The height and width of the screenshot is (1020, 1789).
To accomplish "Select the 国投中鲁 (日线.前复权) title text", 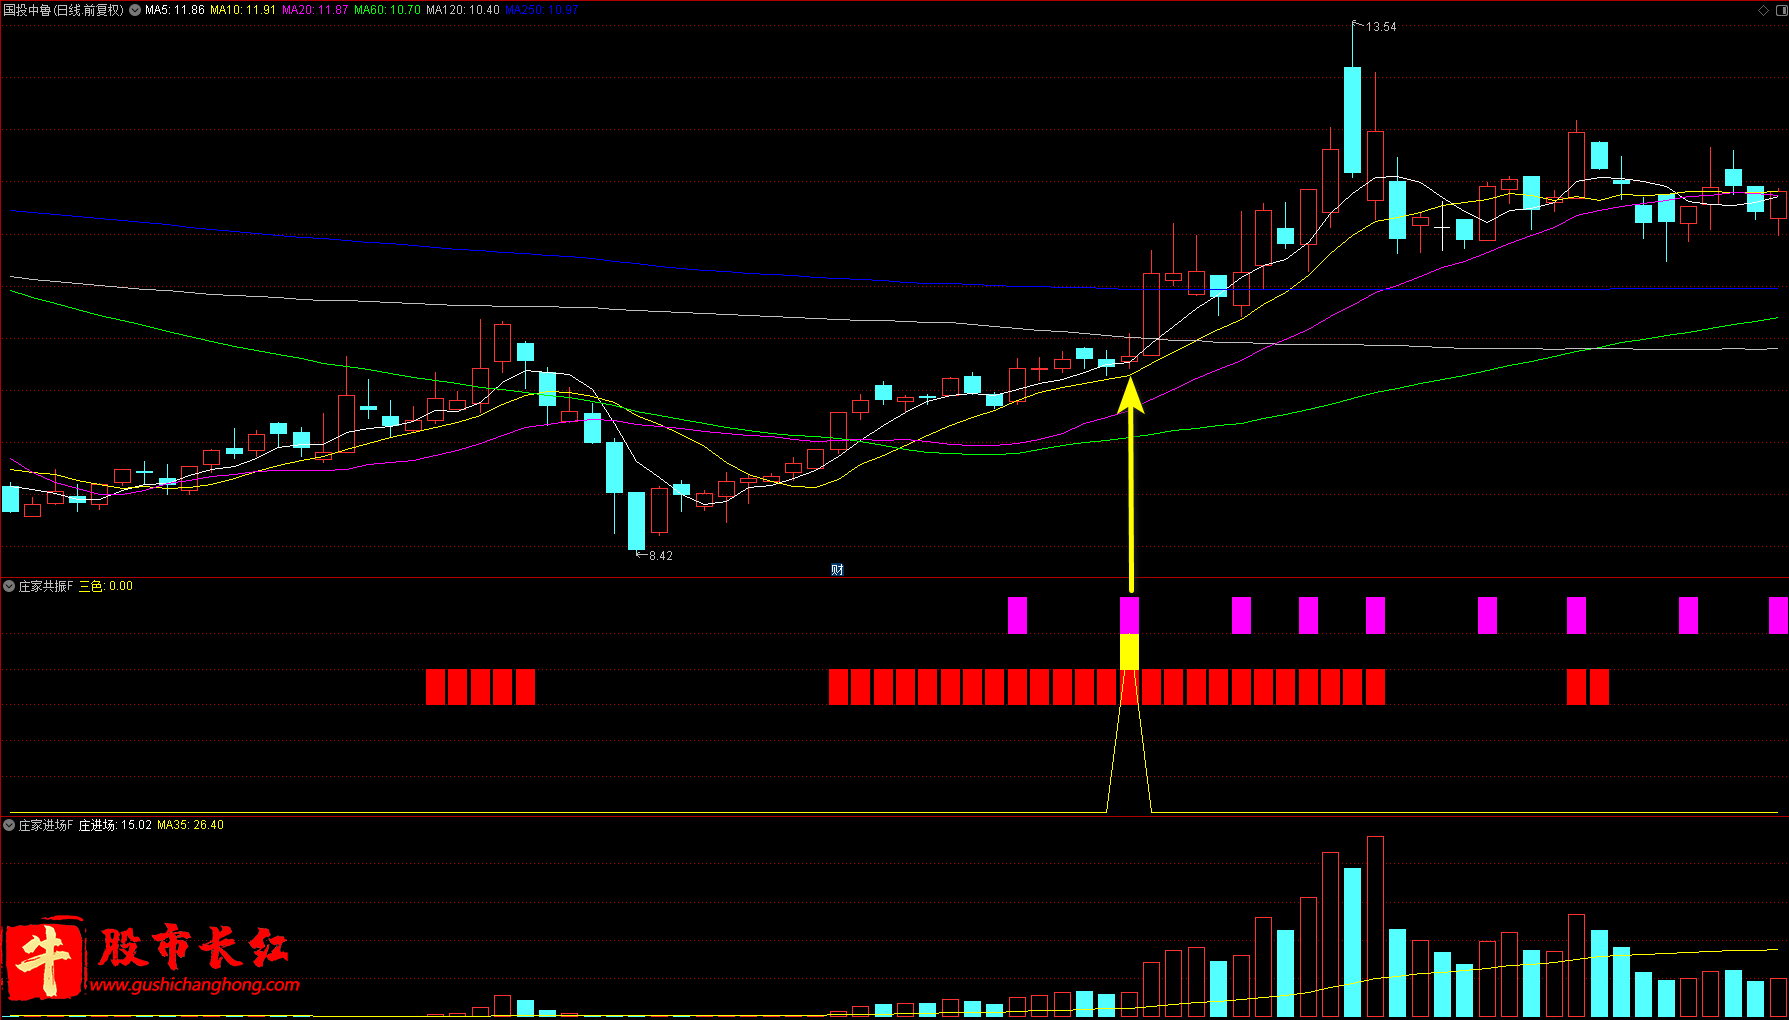I will point(64,10).
